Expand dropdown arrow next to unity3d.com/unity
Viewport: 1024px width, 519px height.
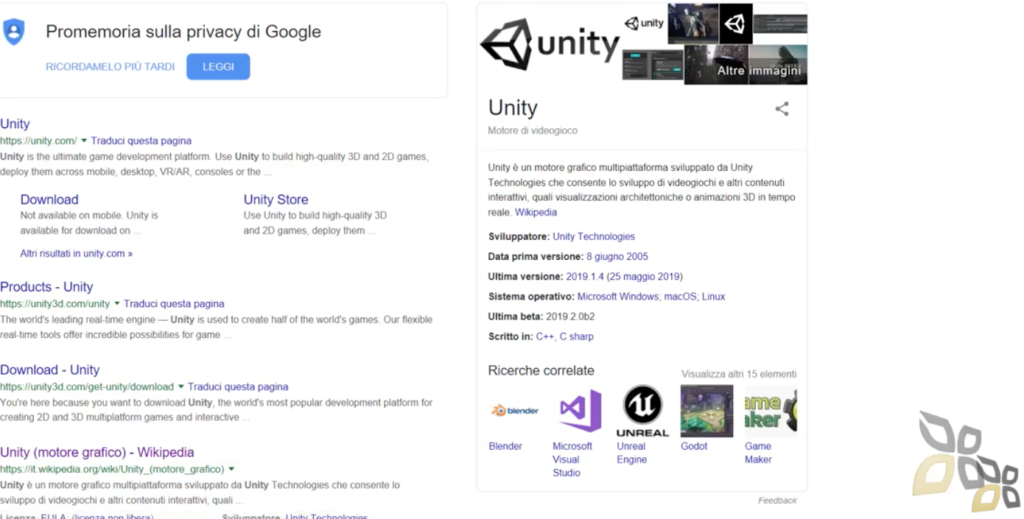pyautogui.click(x=117, y=304)
